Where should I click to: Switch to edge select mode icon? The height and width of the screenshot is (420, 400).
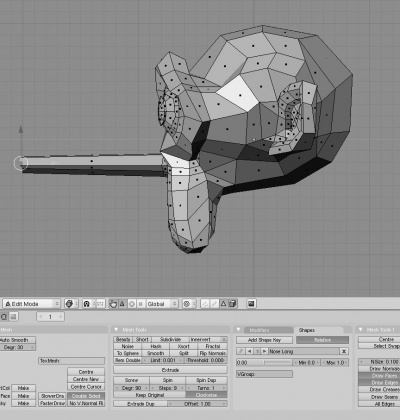tap(214, 304)
